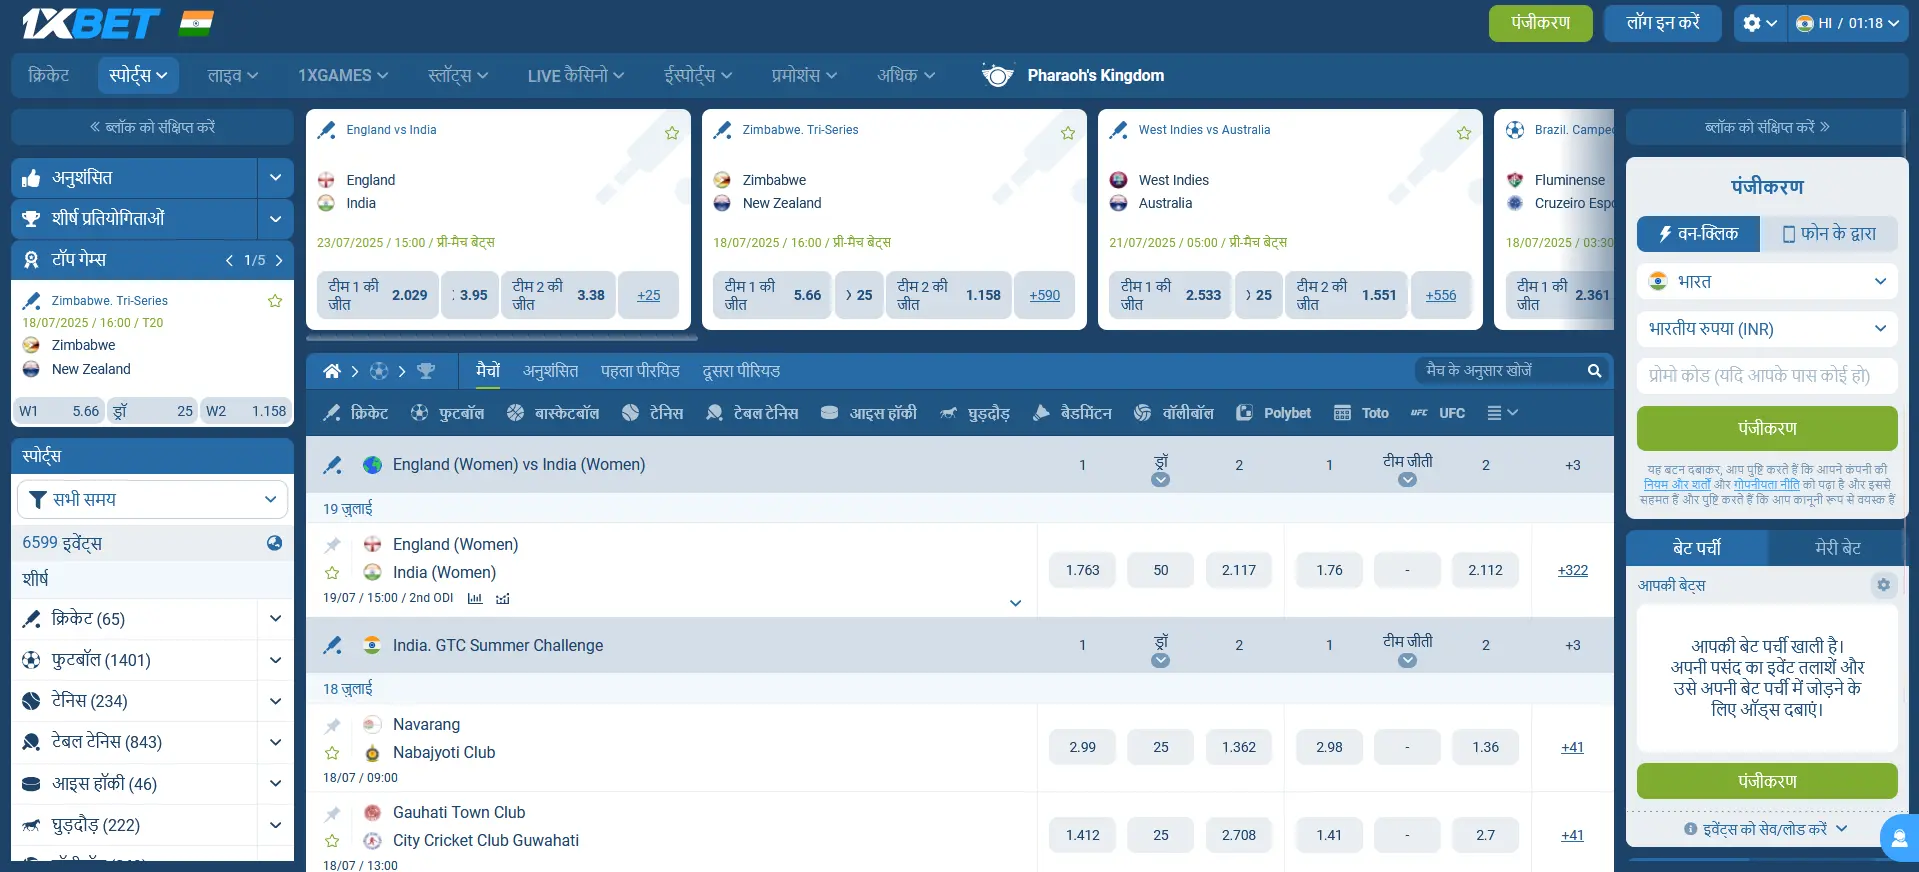The image size is (1919, 872).
Task: Favorite the England vs India card star
Action: click(672, 133)
